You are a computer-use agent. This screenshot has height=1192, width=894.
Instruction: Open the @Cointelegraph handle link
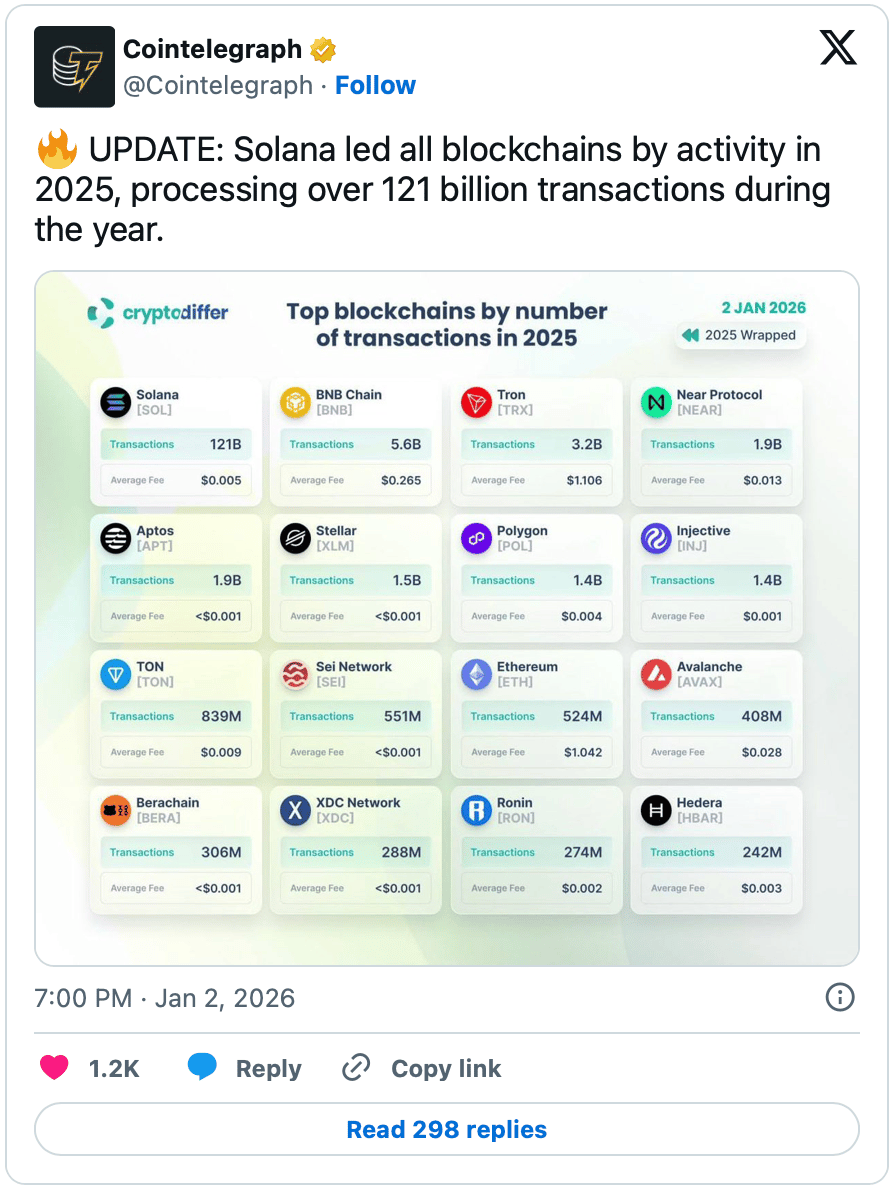218,85
